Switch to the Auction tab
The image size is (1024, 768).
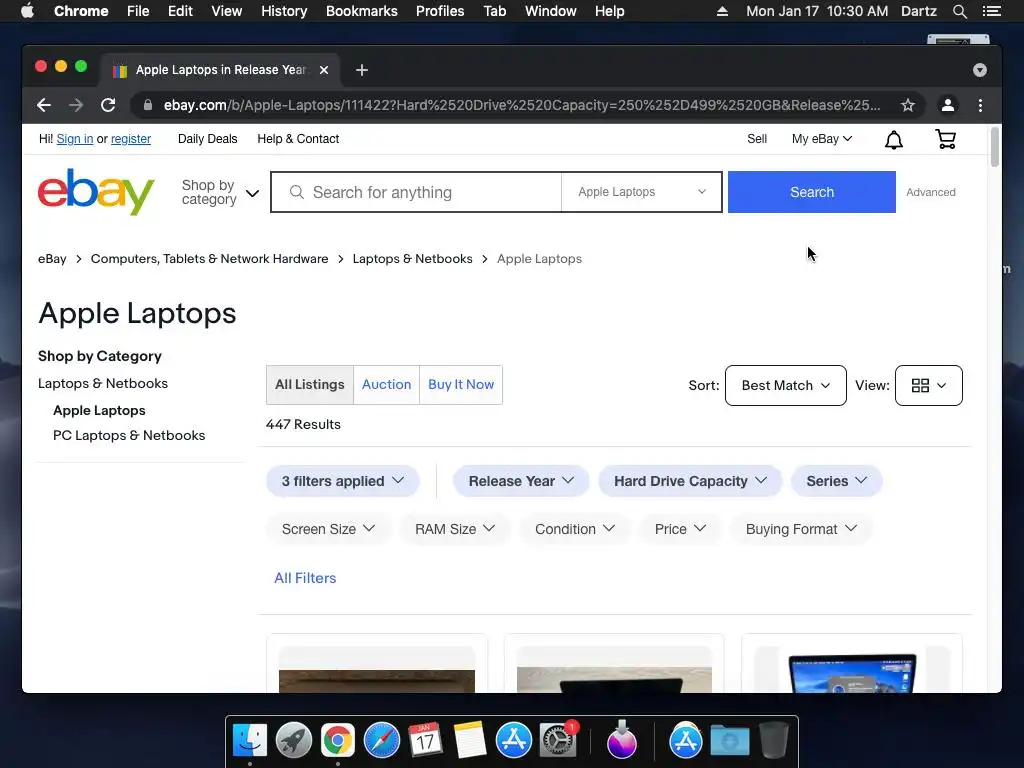coord(387,385)
